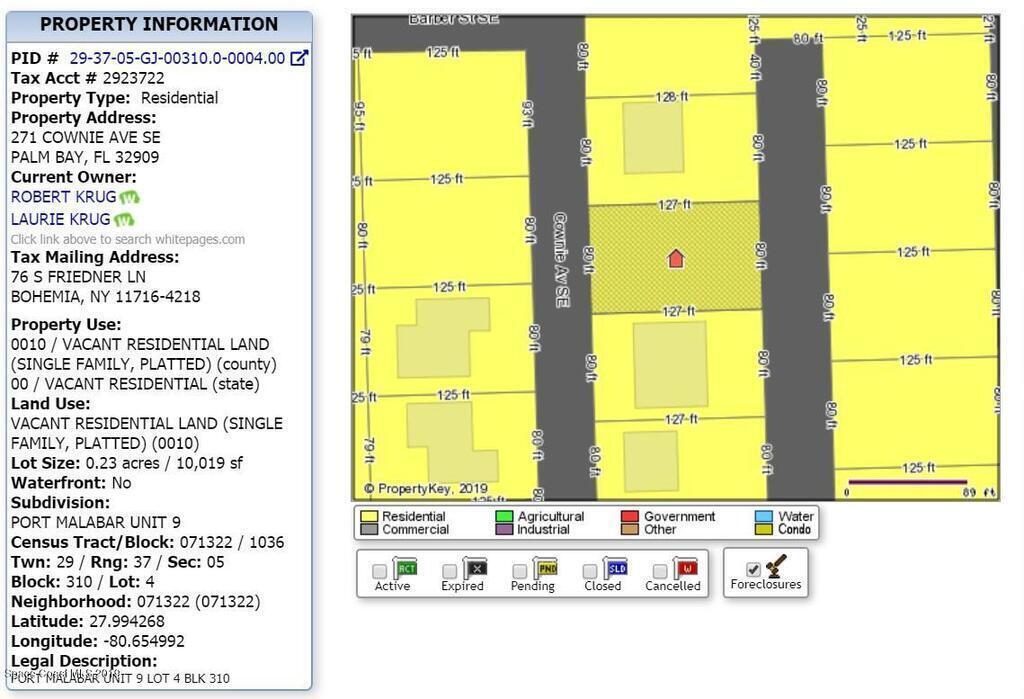This screenshot has height=699, width=1024.
Task: Tick the Pending listings checkbox
Action: click(x=520, y=571)
